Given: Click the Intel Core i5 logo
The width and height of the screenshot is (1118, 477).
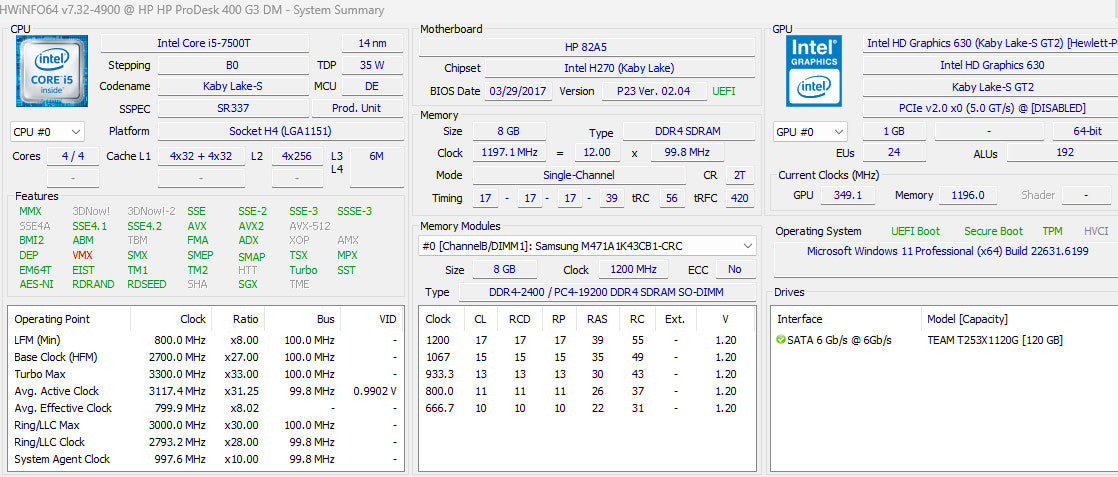Looking at the screenshot, I should point(52,70).
